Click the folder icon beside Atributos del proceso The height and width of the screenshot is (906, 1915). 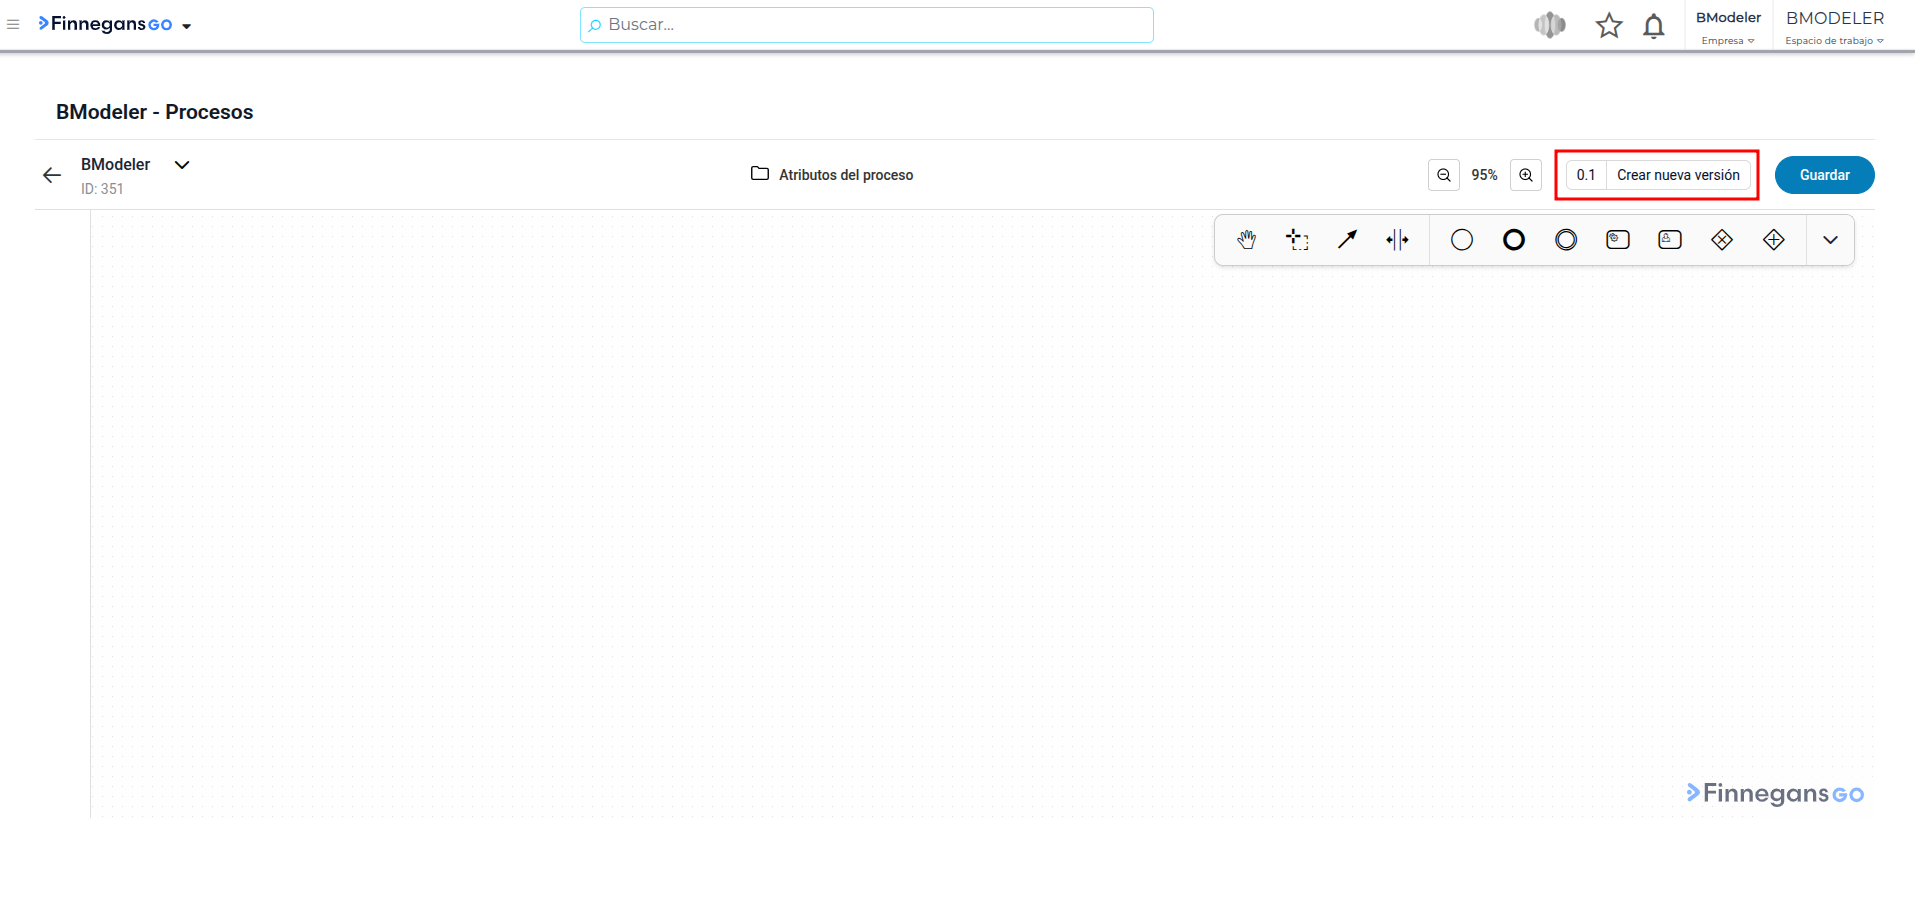[x=760, y=174]
